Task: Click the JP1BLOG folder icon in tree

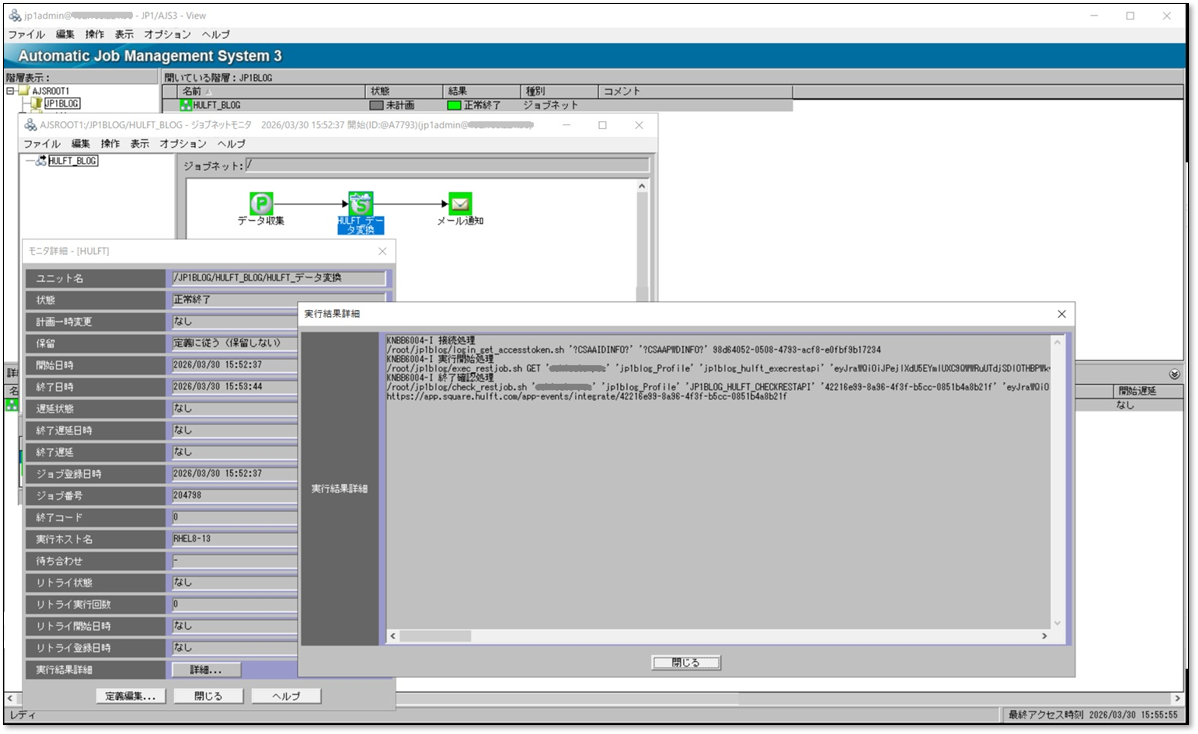Action: (x=37, y=103)
